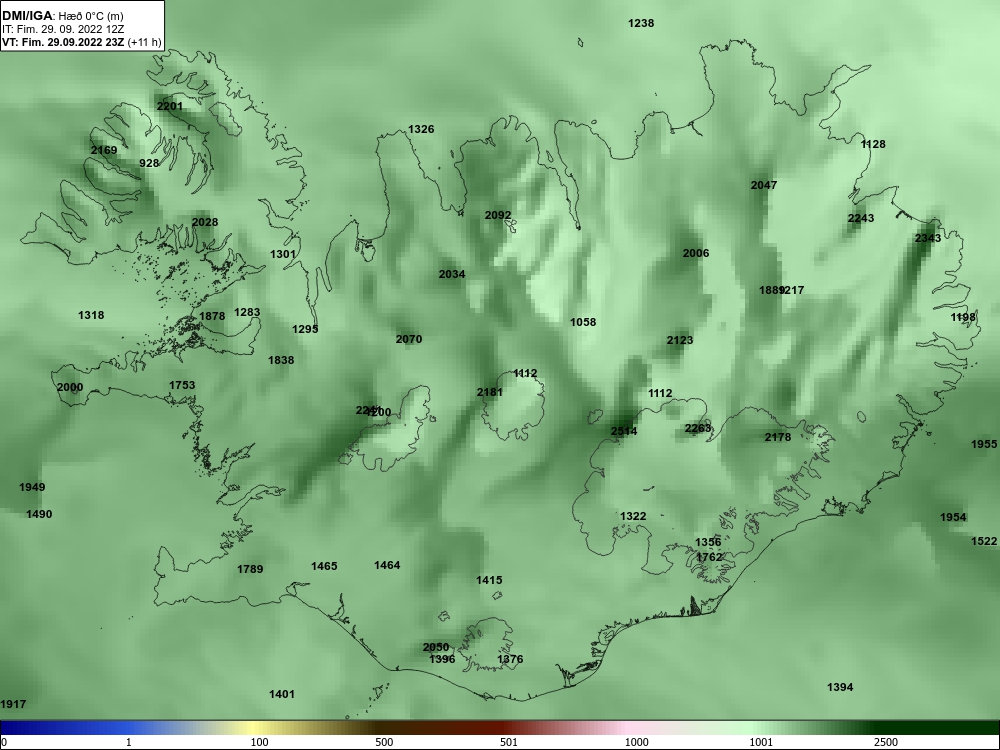Click the value 1401 over the southern sea
Viewport: 1000px width, 750px height.
point(282,694)
